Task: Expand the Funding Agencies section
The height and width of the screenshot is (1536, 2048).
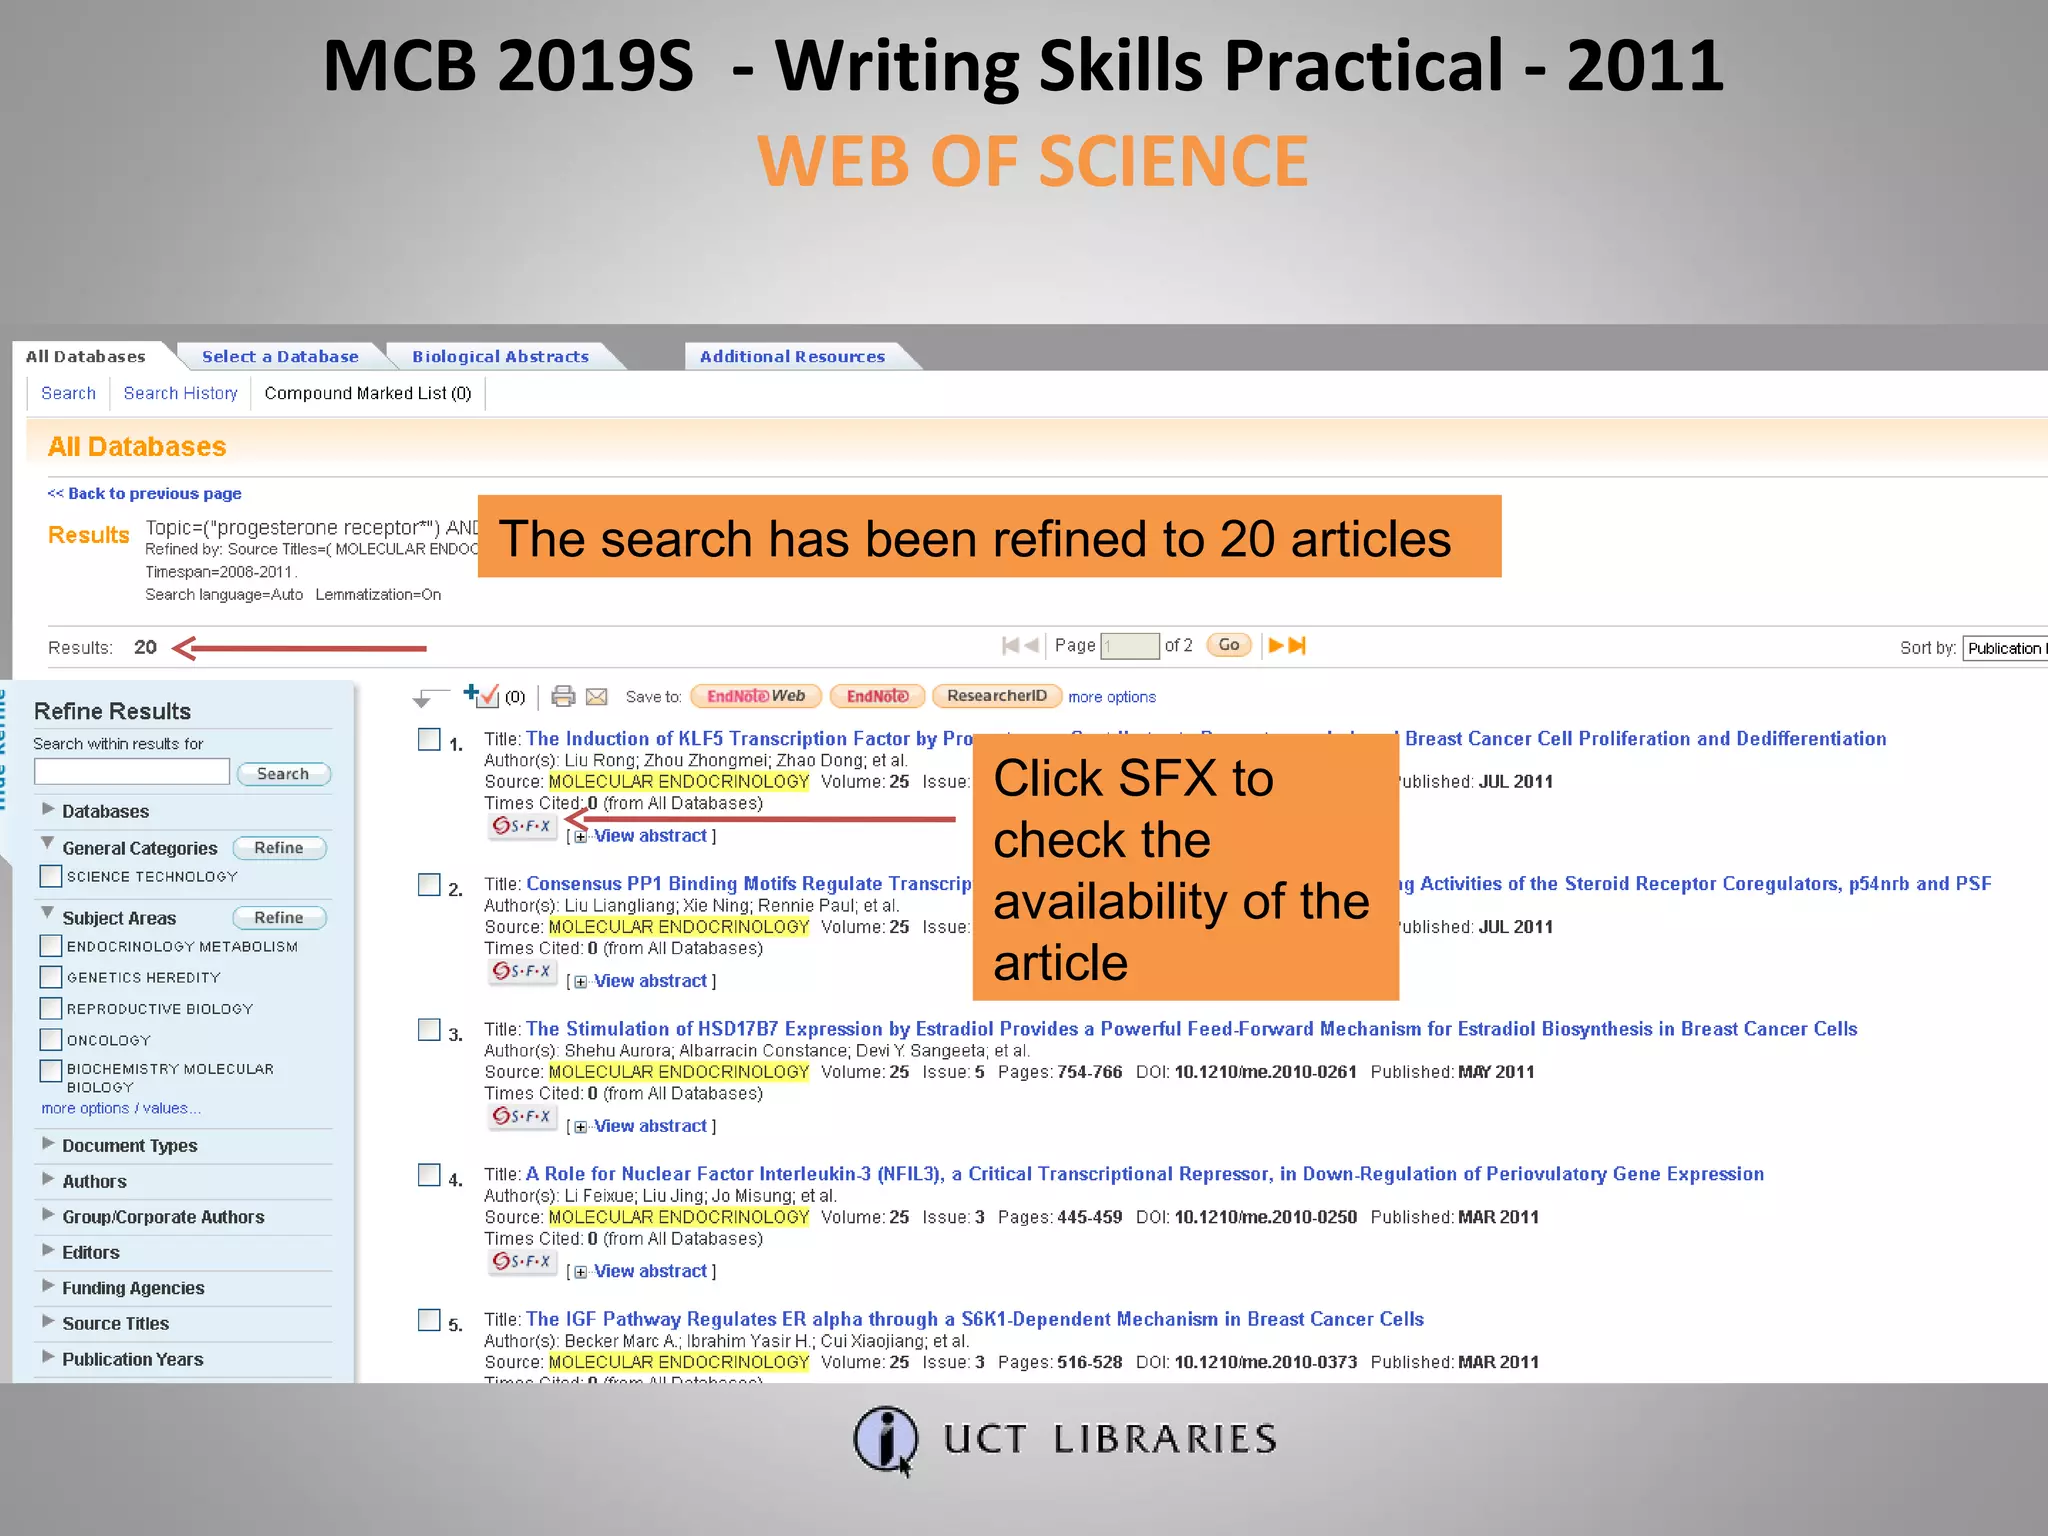Action: click(x=48, y=1286)
